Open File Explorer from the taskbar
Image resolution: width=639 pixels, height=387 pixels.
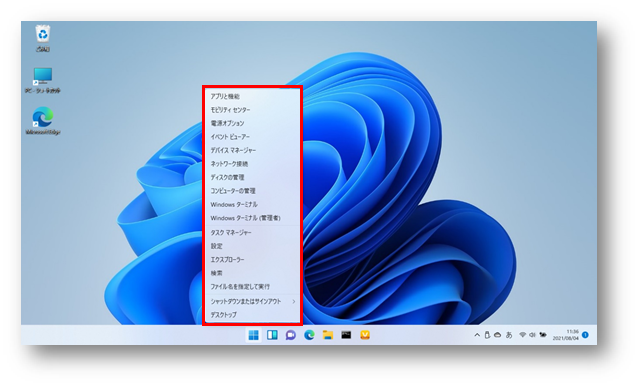click(x=328, y=335)
